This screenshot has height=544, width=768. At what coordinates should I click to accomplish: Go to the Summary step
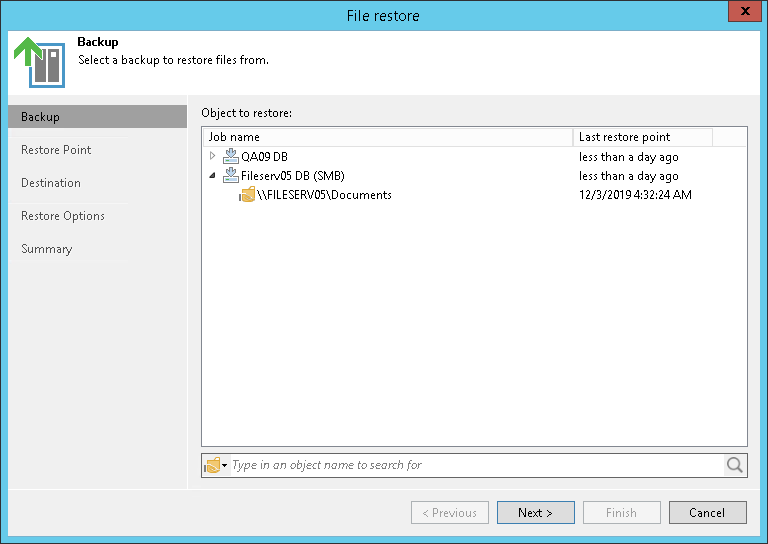47,249
